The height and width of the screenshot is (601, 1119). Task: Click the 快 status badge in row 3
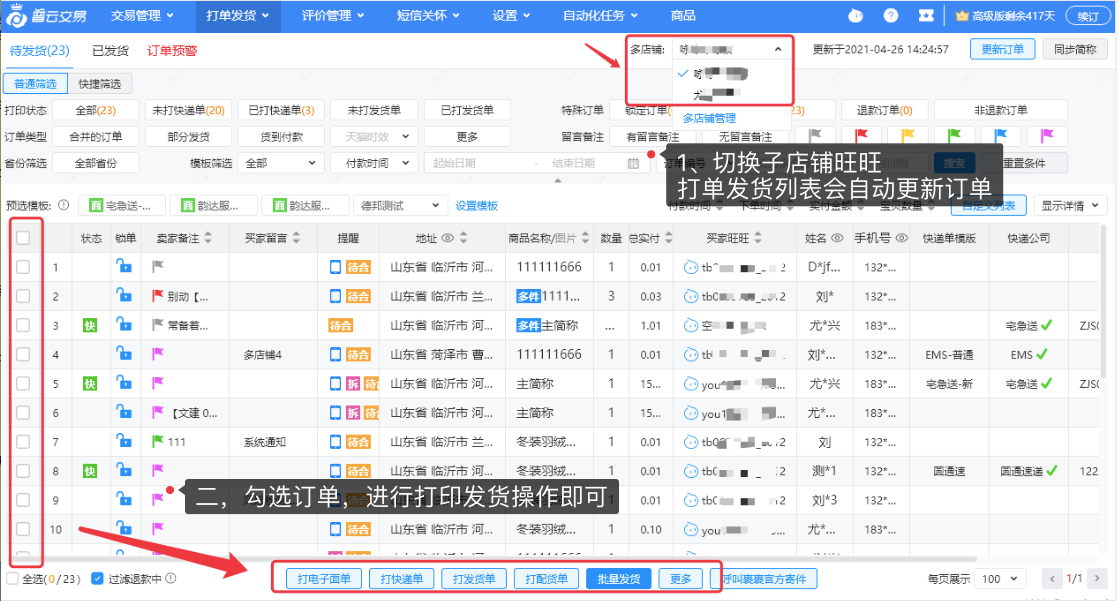[x=90, y=325]
